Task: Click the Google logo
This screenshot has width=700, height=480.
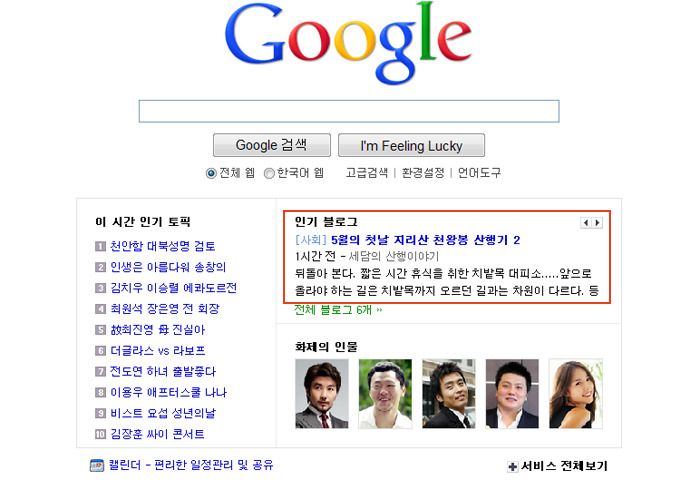Action: pyautogui.click(x=348, y=42)
